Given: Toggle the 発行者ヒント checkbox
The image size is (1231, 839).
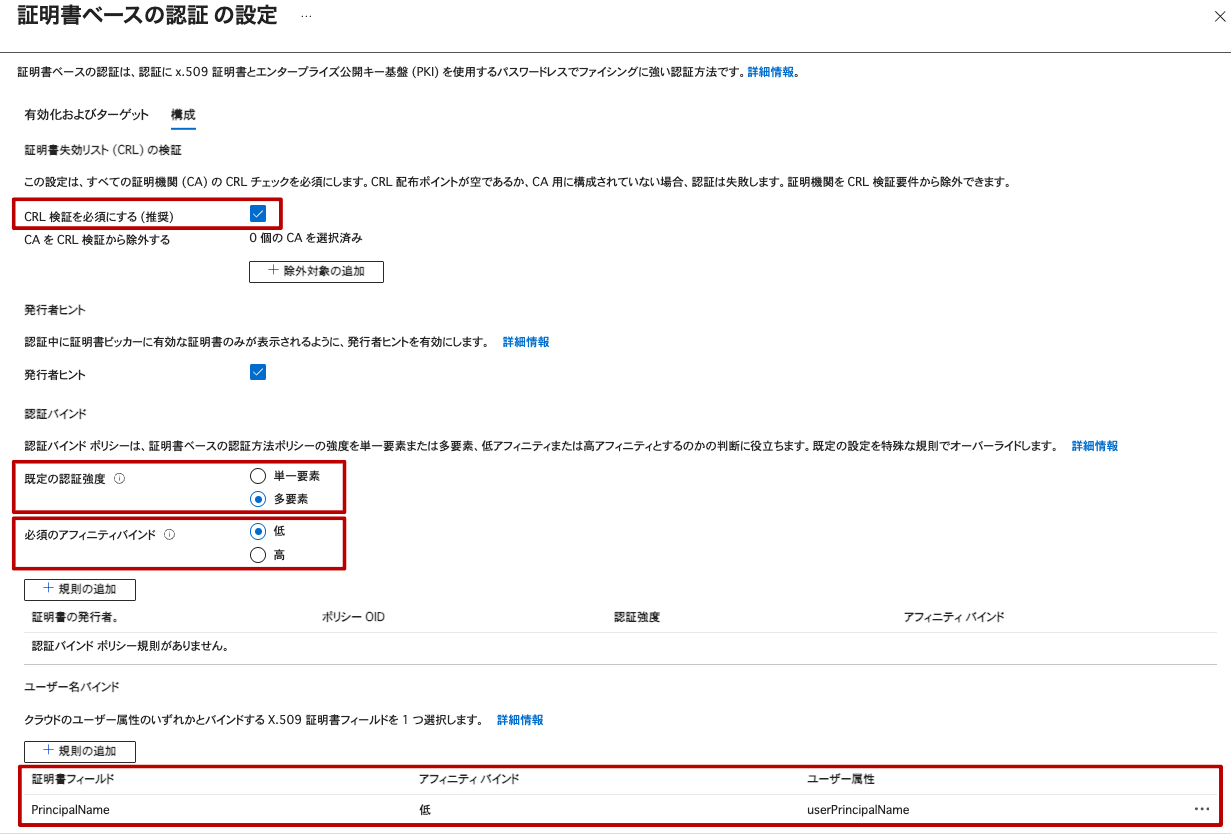Looking at the screenshot, I should point(258,373).
